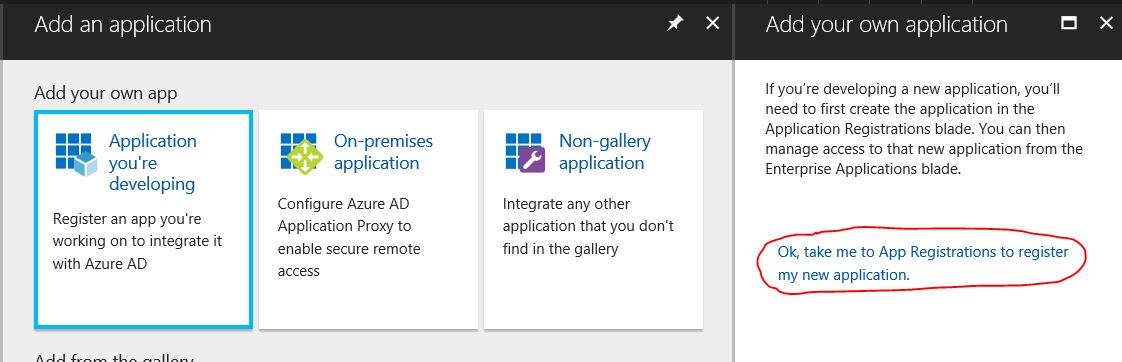Screen dimensions: 1122x362
Task: Click the Application you're developing grid-cube icon
Action: [76, 155]
